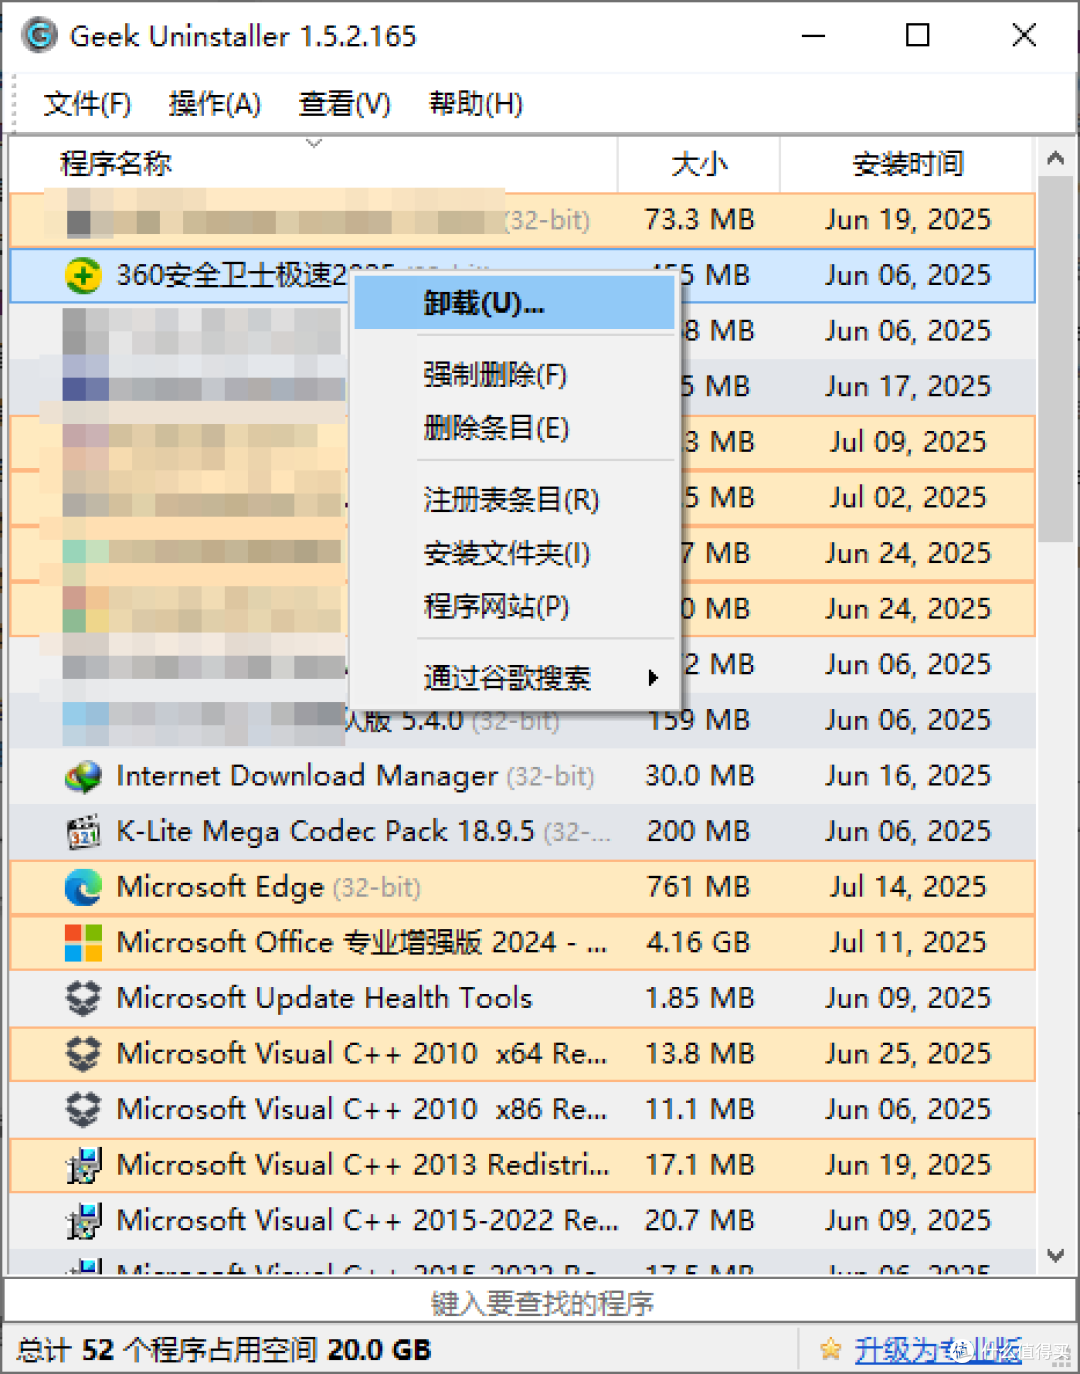Image resolution: width=1080 pixels, height=1374 pixels.
Task: Click the 4.16 GB size cell
Action: (698, 942)
